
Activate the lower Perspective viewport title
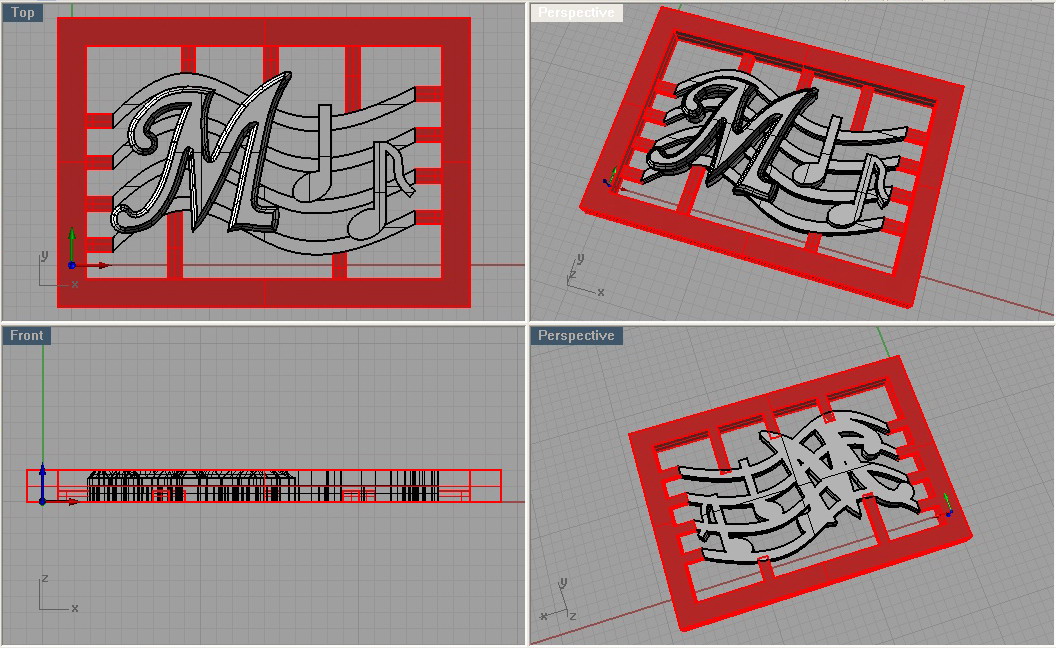[576, 335]
